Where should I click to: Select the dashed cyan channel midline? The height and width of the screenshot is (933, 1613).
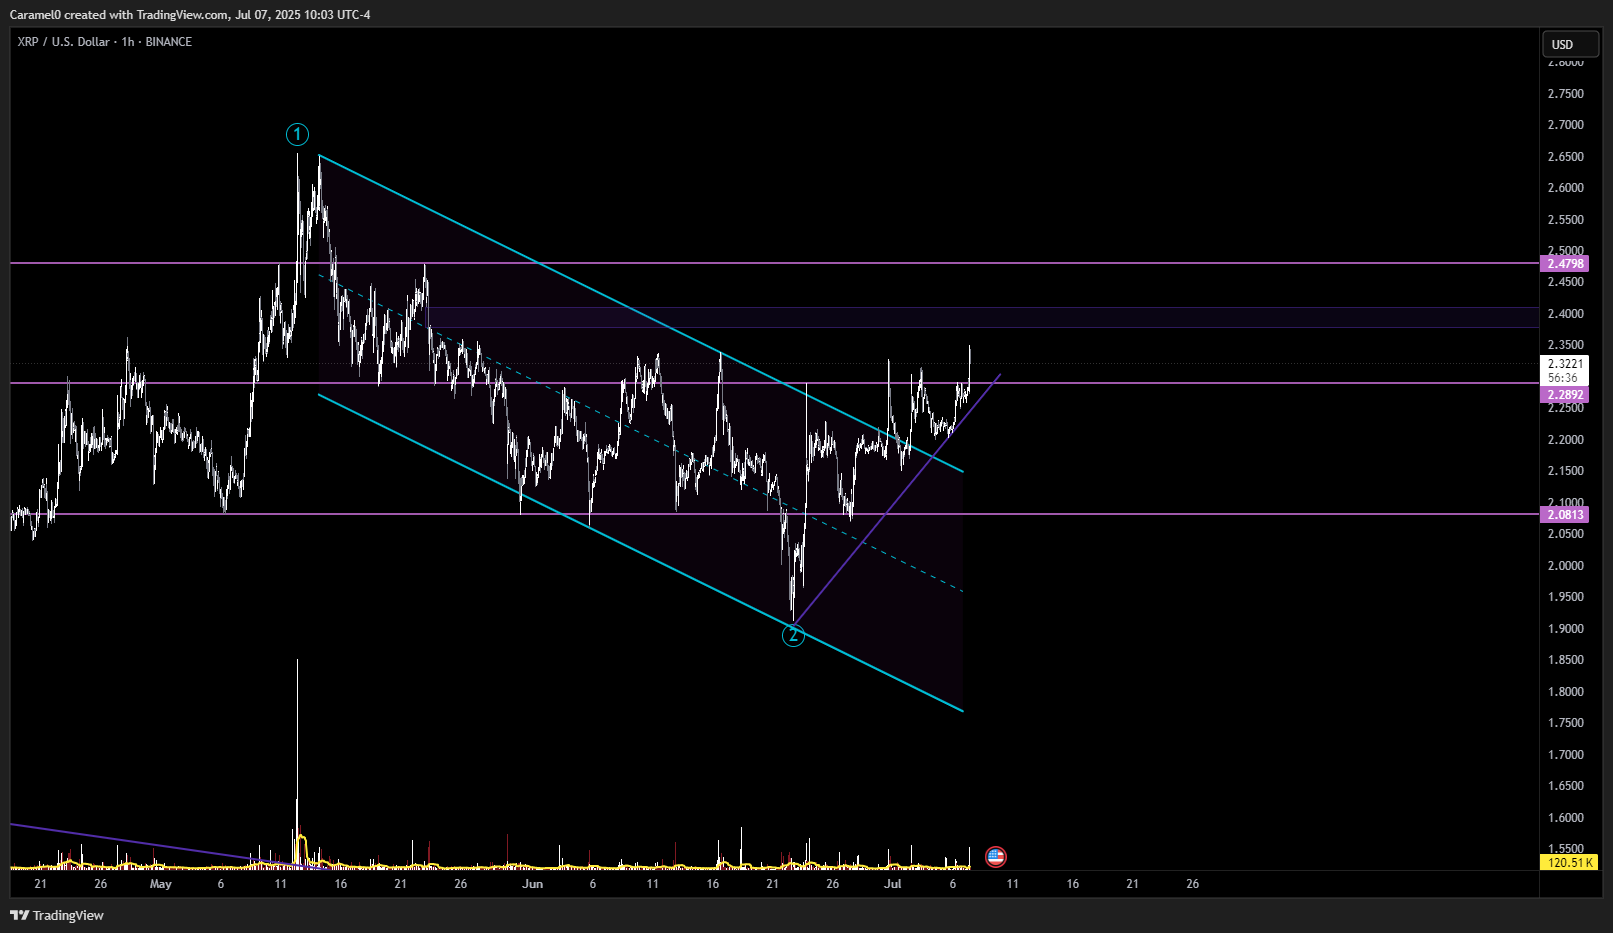pos(640,432)
